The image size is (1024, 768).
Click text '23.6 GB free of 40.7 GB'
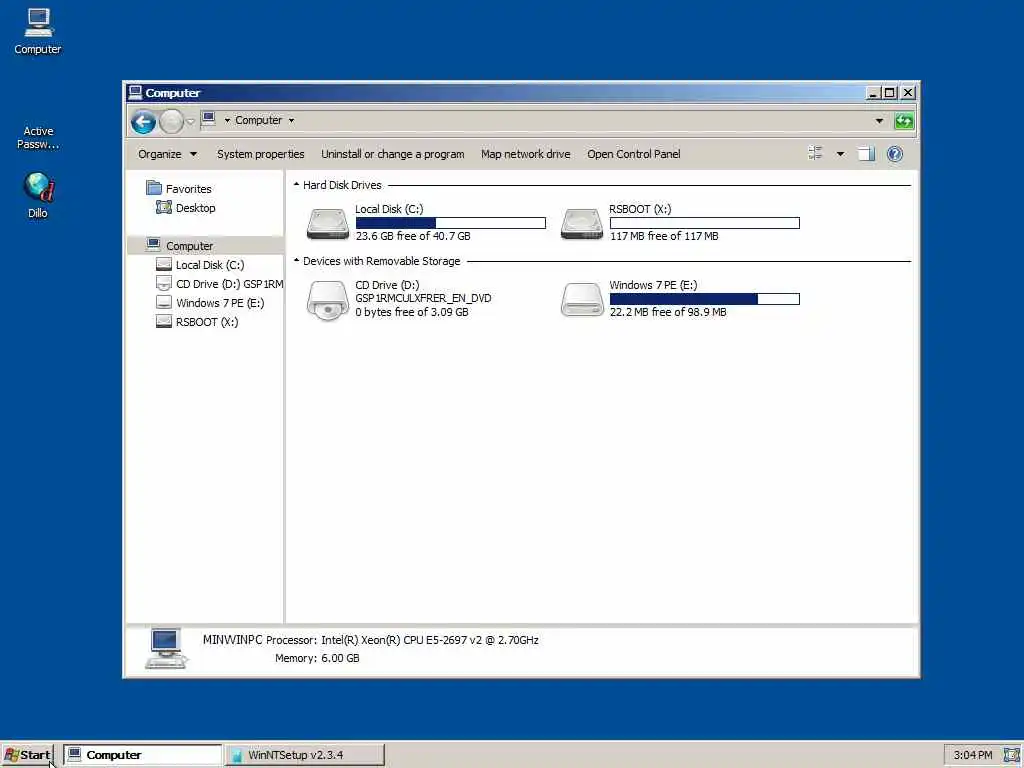pyautogui.click(x=413, y=236)
